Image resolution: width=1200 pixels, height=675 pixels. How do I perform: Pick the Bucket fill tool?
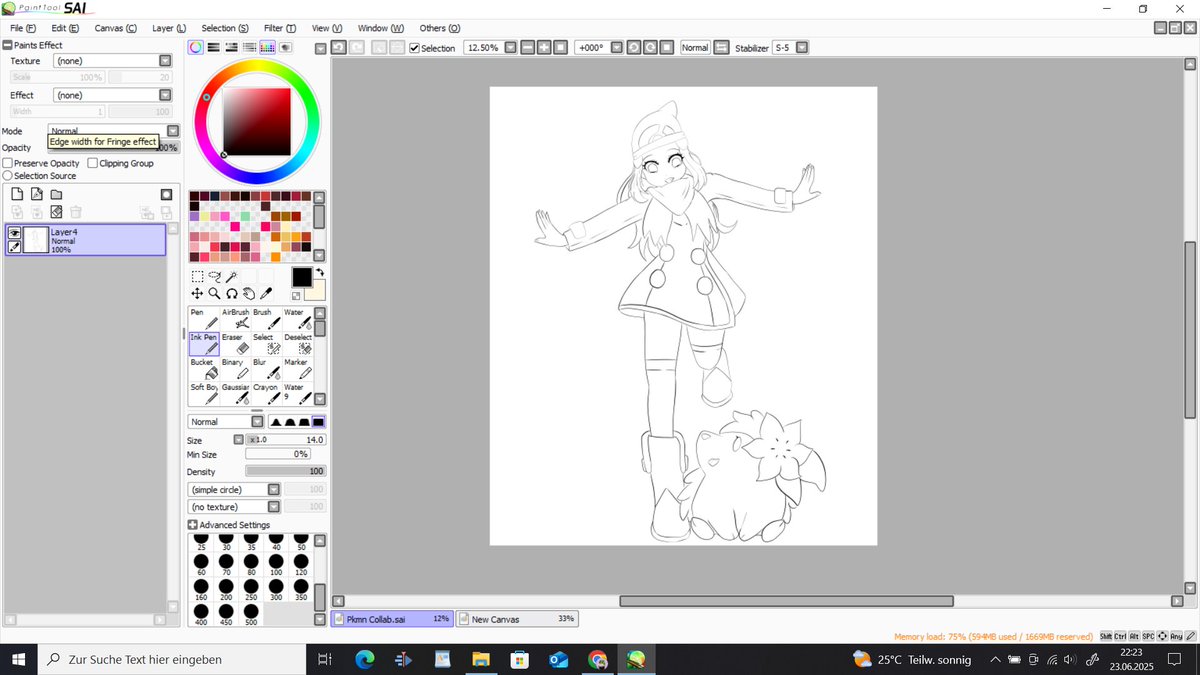pos(203,368)
